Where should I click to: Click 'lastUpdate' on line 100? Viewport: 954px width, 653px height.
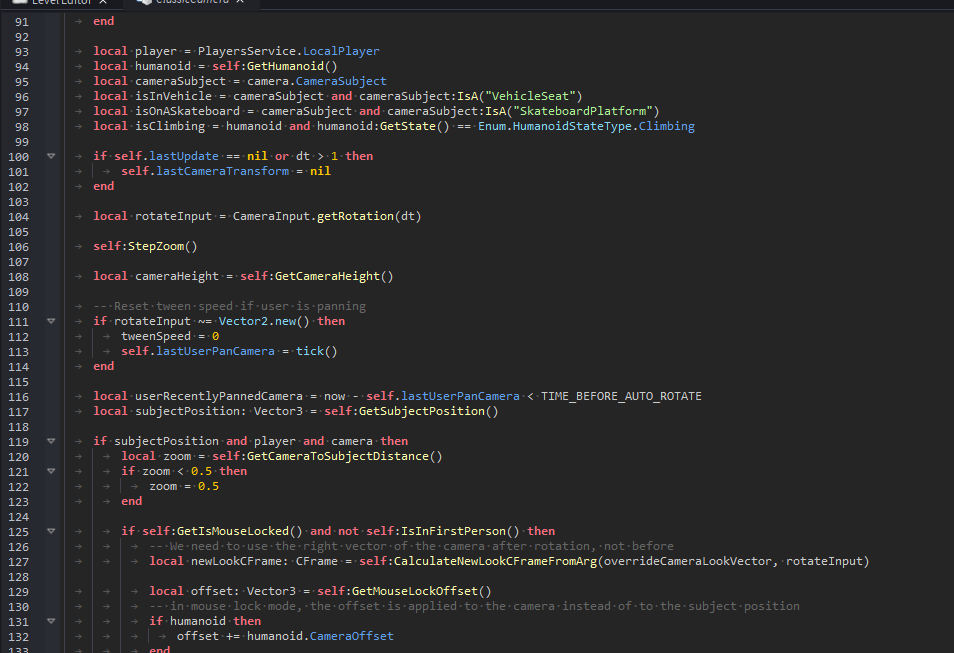(184, 156)
